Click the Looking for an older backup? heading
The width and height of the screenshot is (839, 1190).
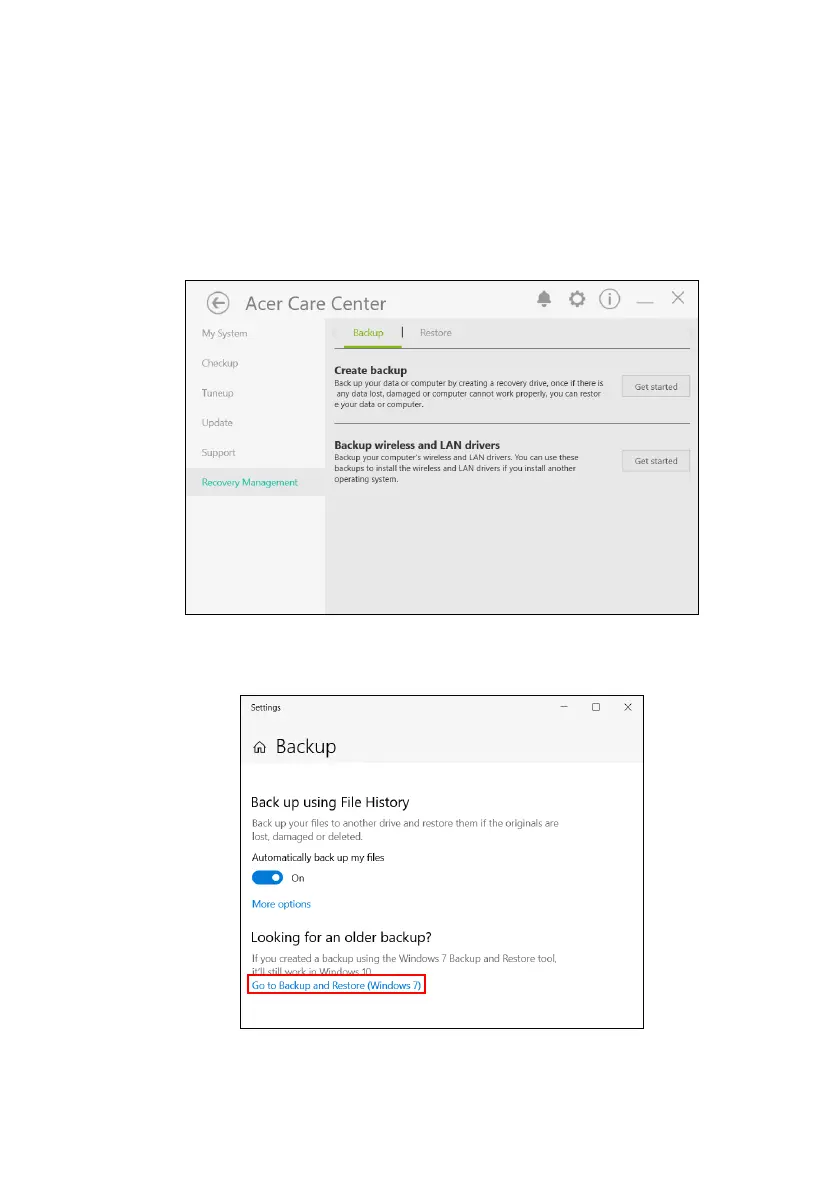341,938
